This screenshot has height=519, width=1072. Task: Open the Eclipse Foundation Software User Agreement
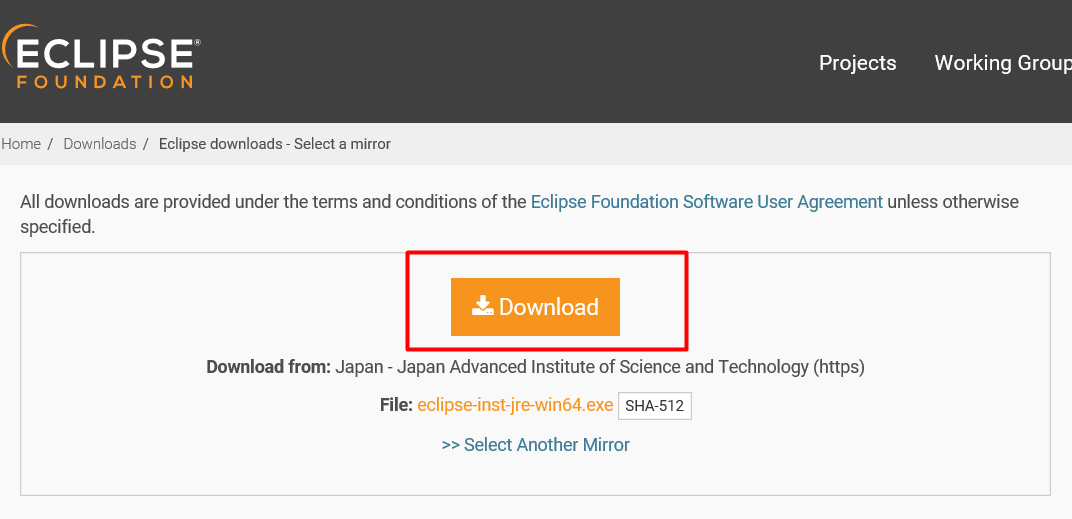tap(706, 202)
